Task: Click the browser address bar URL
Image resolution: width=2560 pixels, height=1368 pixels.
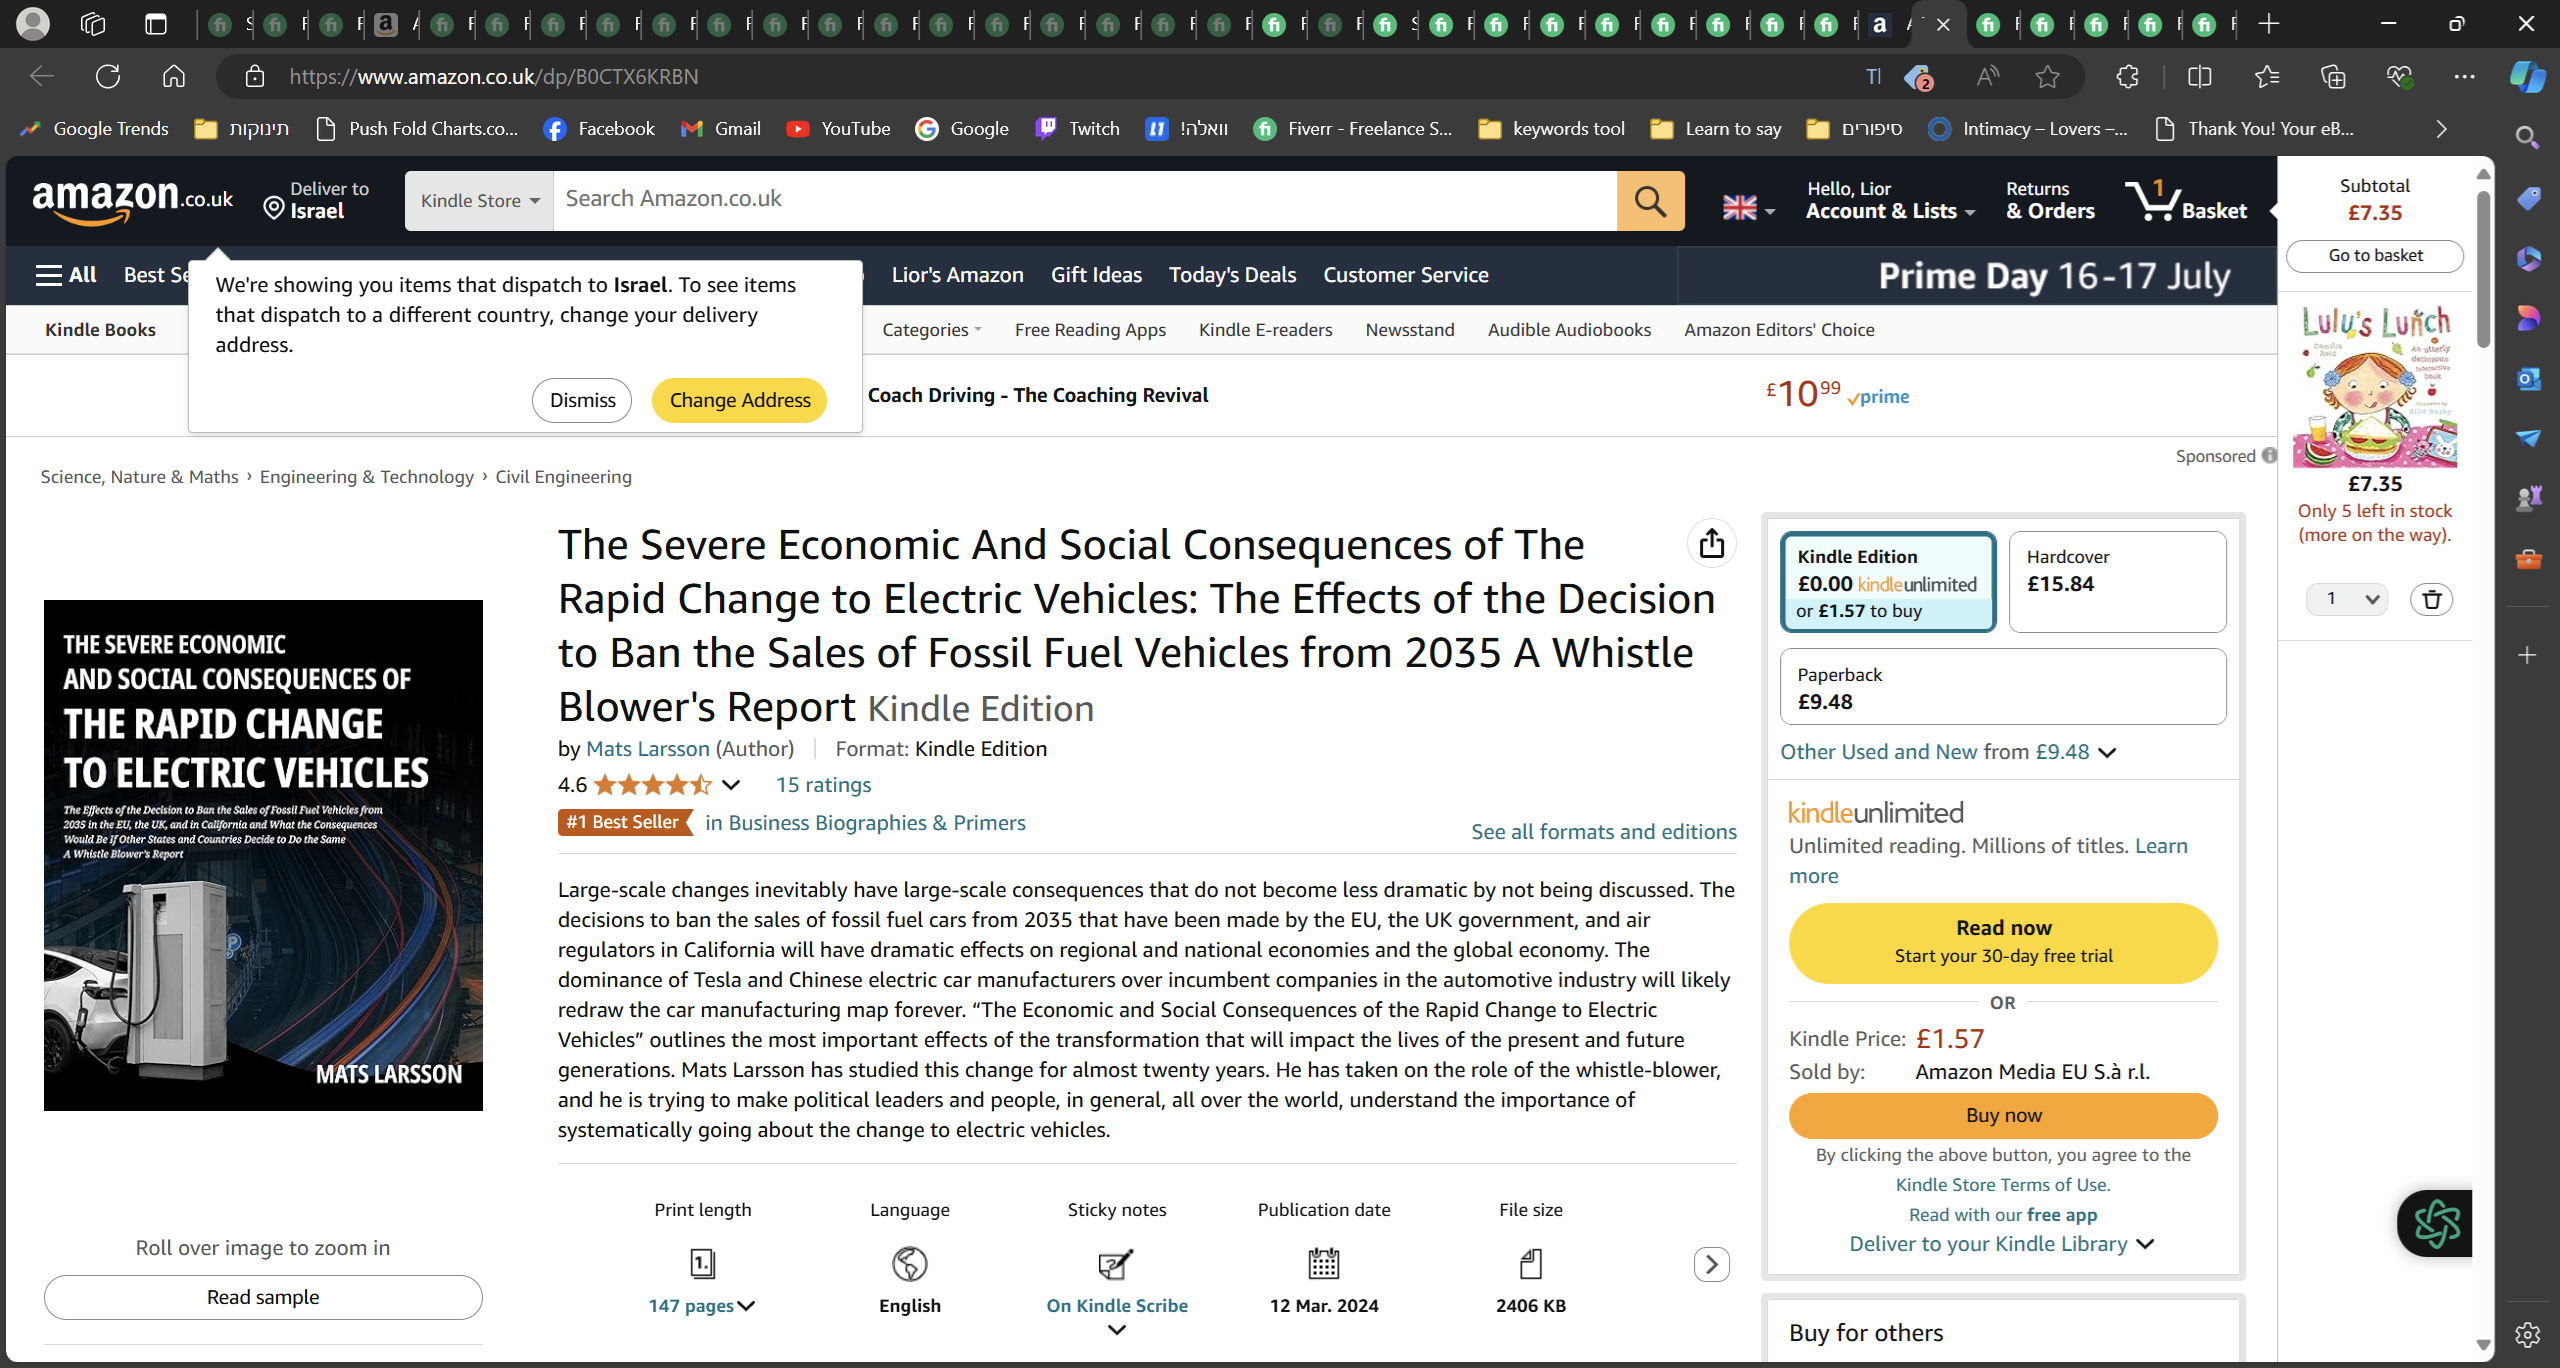Action: 494,76
